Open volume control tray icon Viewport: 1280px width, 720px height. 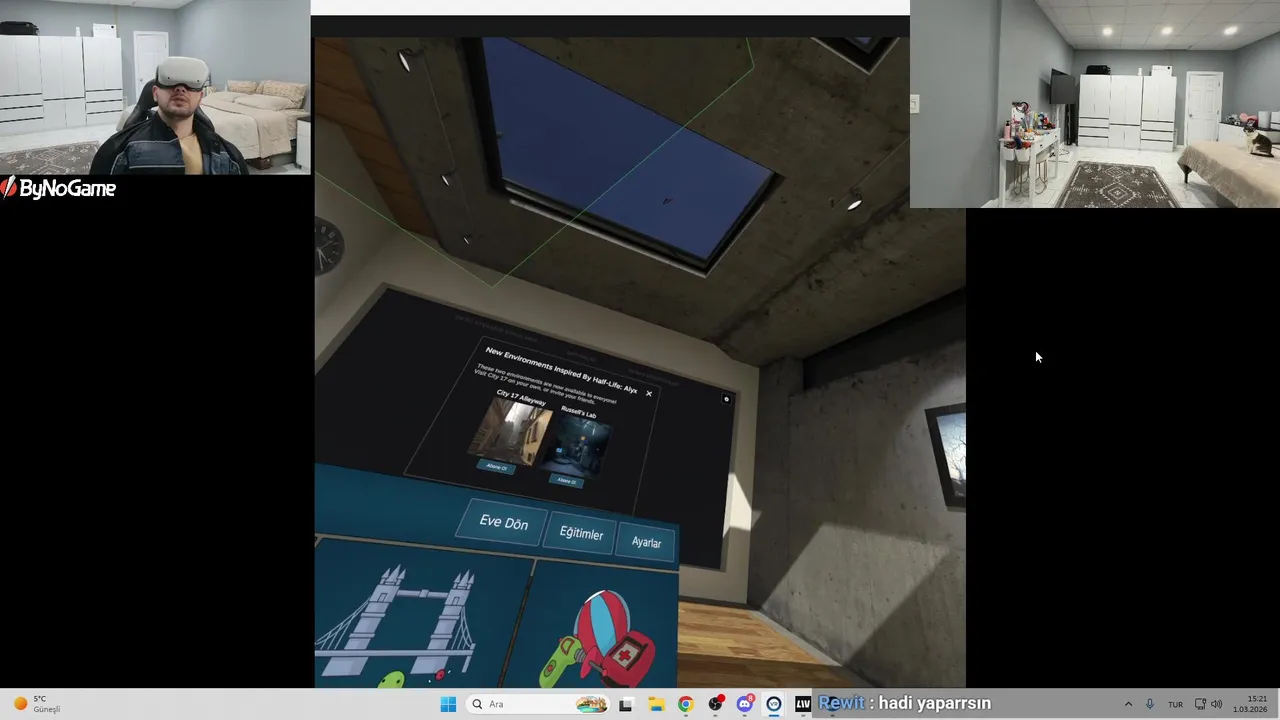tap(1216, 704)
